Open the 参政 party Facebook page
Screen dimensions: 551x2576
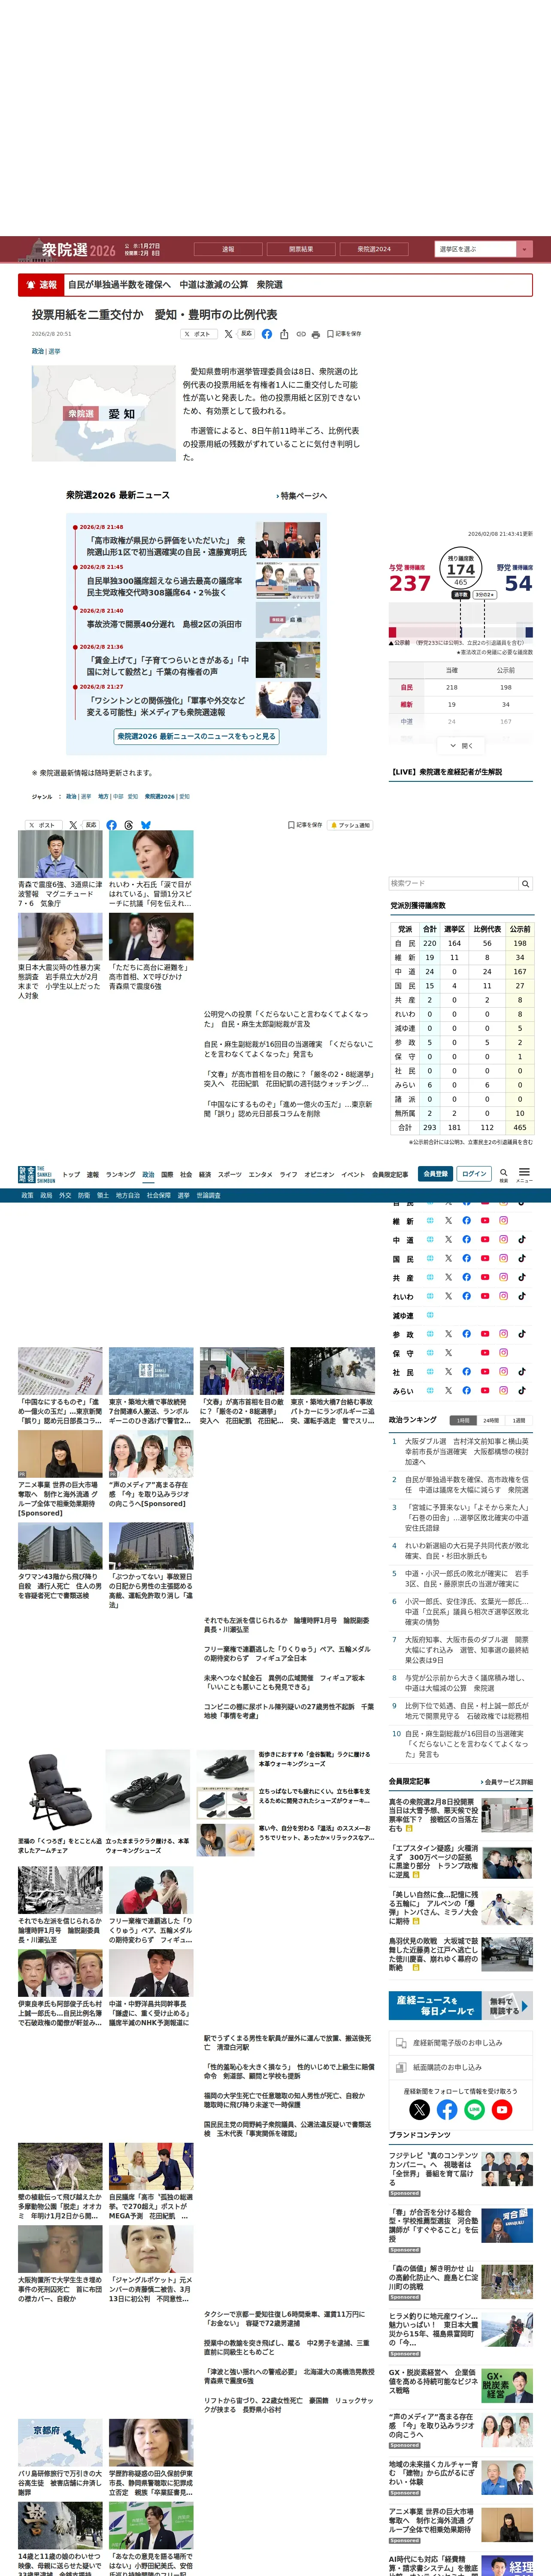tap(466, 1334)
